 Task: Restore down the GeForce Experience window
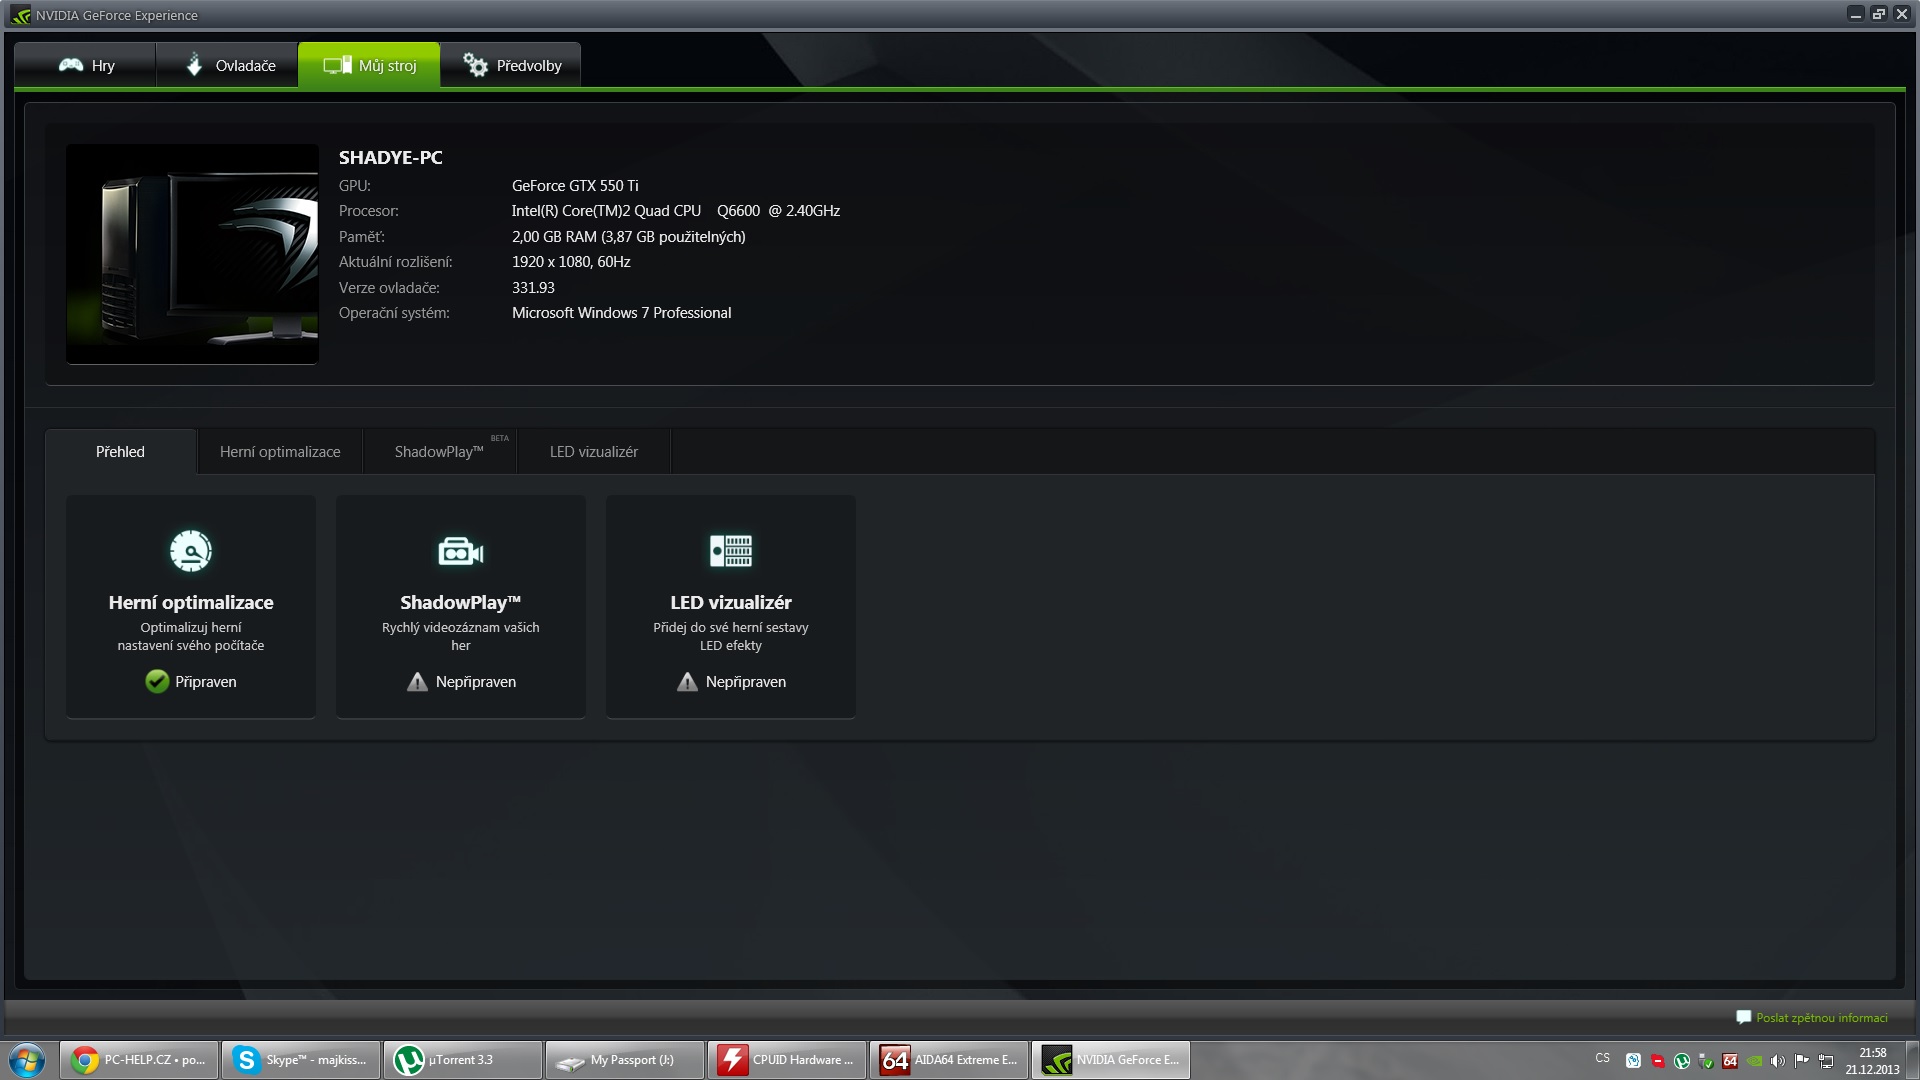tap(1878, 14)
